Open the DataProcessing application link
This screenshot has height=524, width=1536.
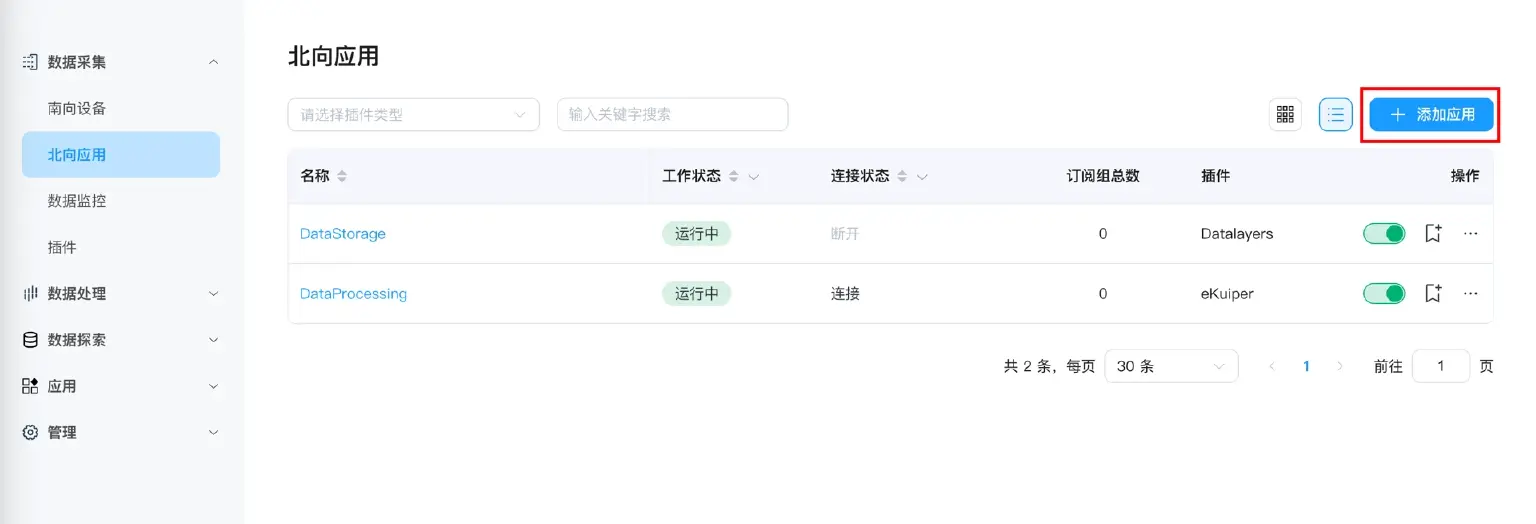click(x=353, y=294)
